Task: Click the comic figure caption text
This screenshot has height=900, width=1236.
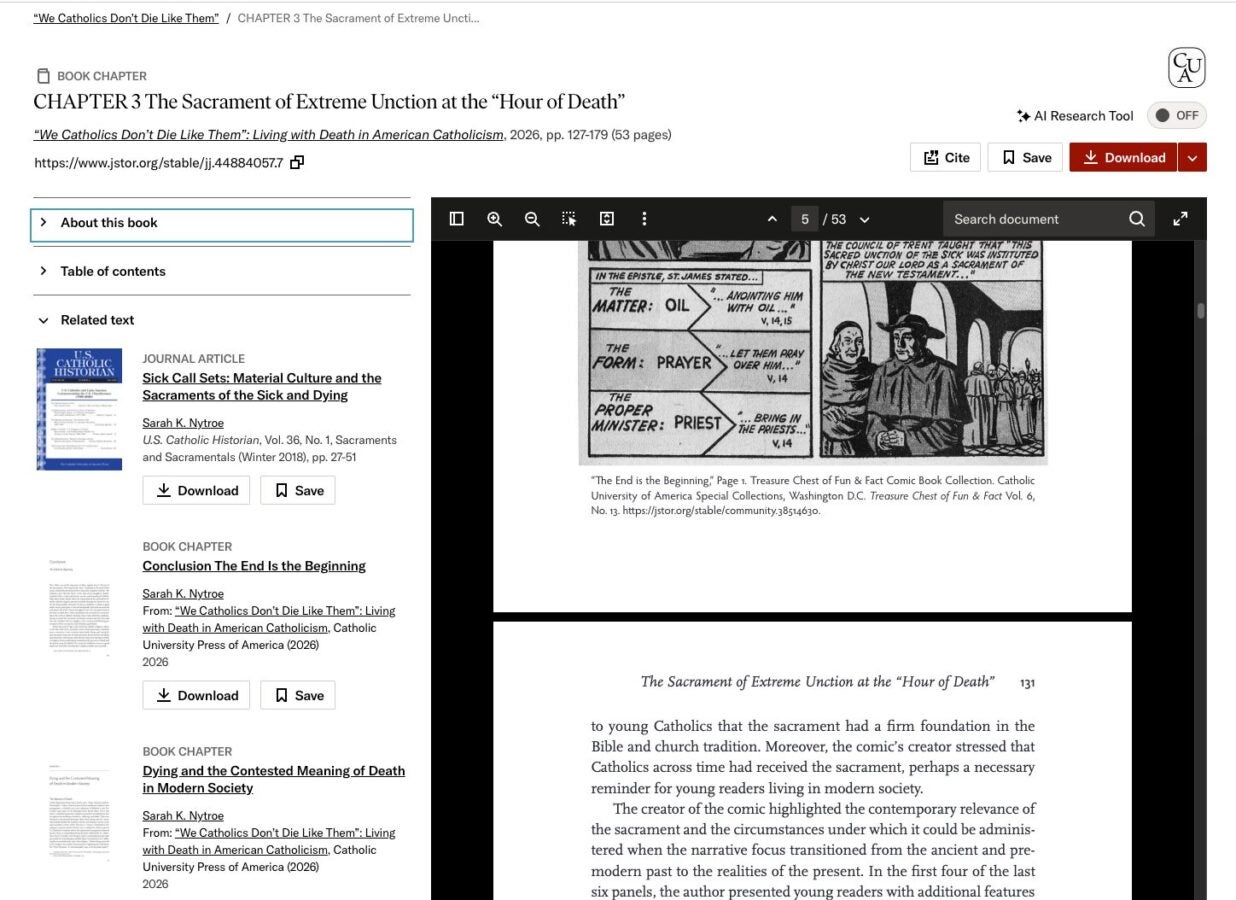Action: point(813,495)
